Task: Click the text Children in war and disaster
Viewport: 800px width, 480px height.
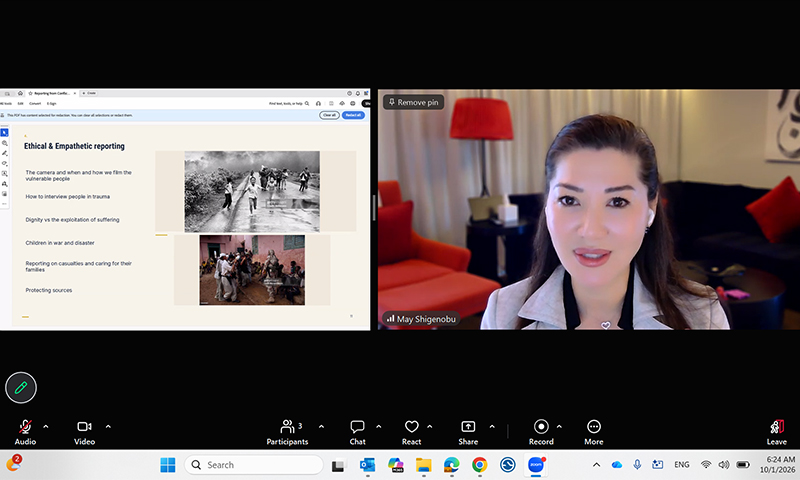Action: coord(60,243)
